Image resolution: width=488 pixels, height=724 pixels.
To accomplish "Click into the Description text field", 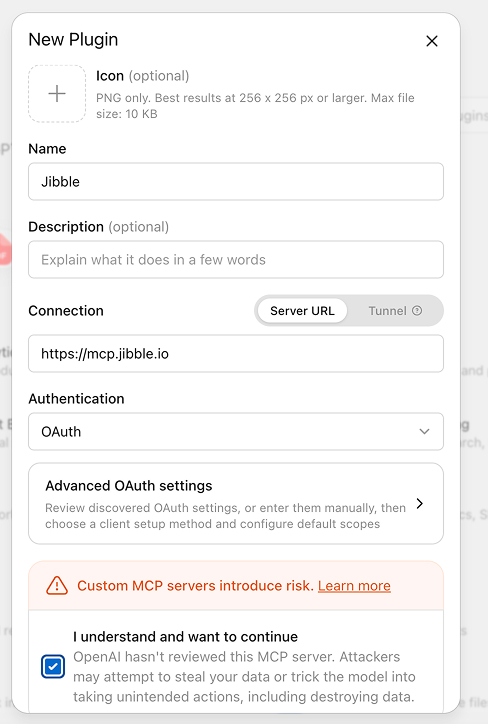I will [236, 259].
